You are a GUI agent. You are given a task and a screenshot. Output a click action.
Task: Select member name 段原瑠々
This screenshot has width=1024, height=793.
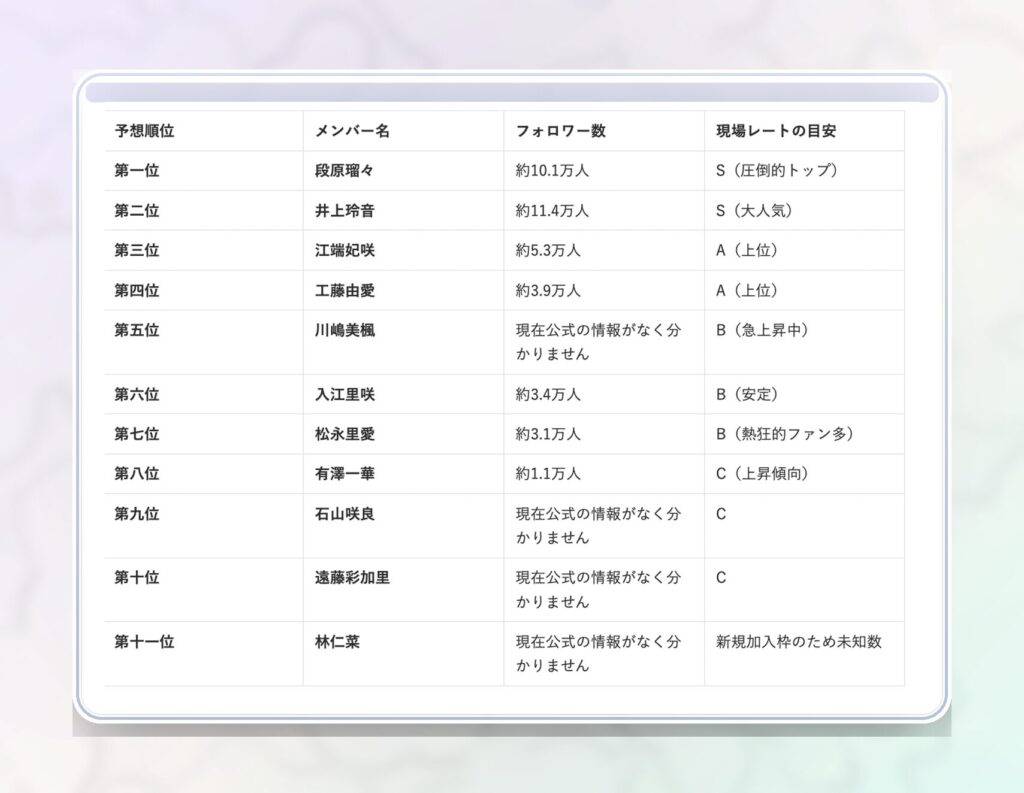coord(345,171)
